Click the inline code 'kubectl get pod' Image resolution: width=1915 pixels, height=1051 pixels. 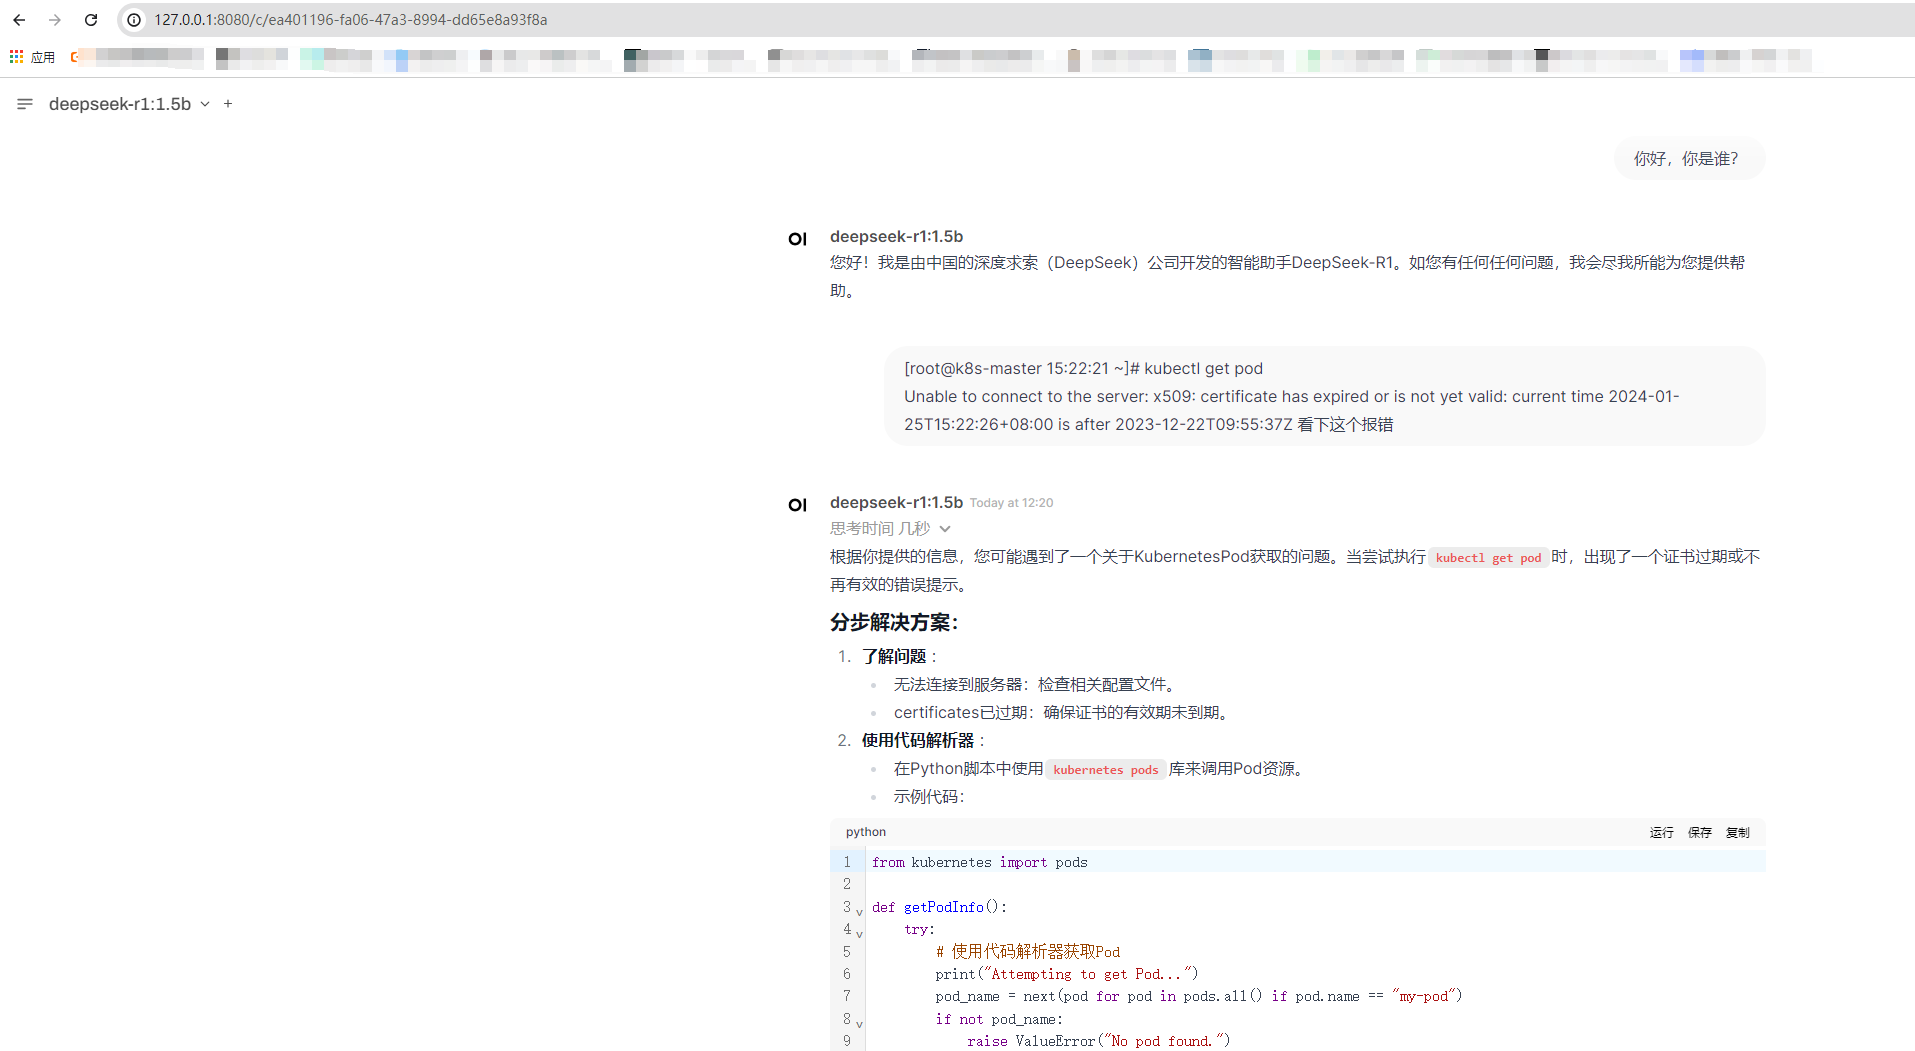(1488, 558)
